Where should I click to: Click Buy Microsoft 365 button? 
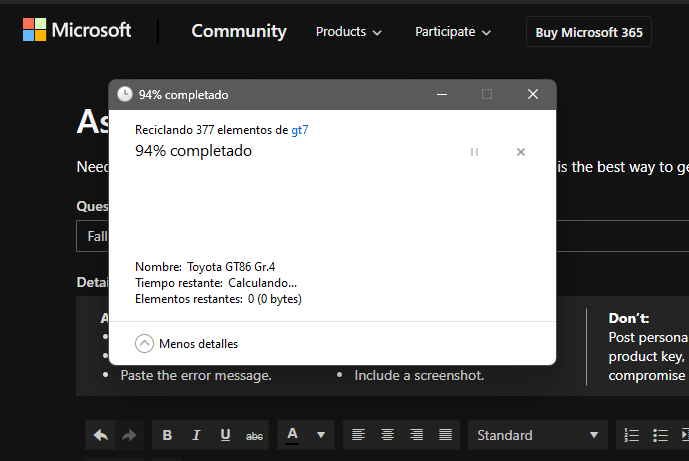pyautogui.click(x=589, y=32)
